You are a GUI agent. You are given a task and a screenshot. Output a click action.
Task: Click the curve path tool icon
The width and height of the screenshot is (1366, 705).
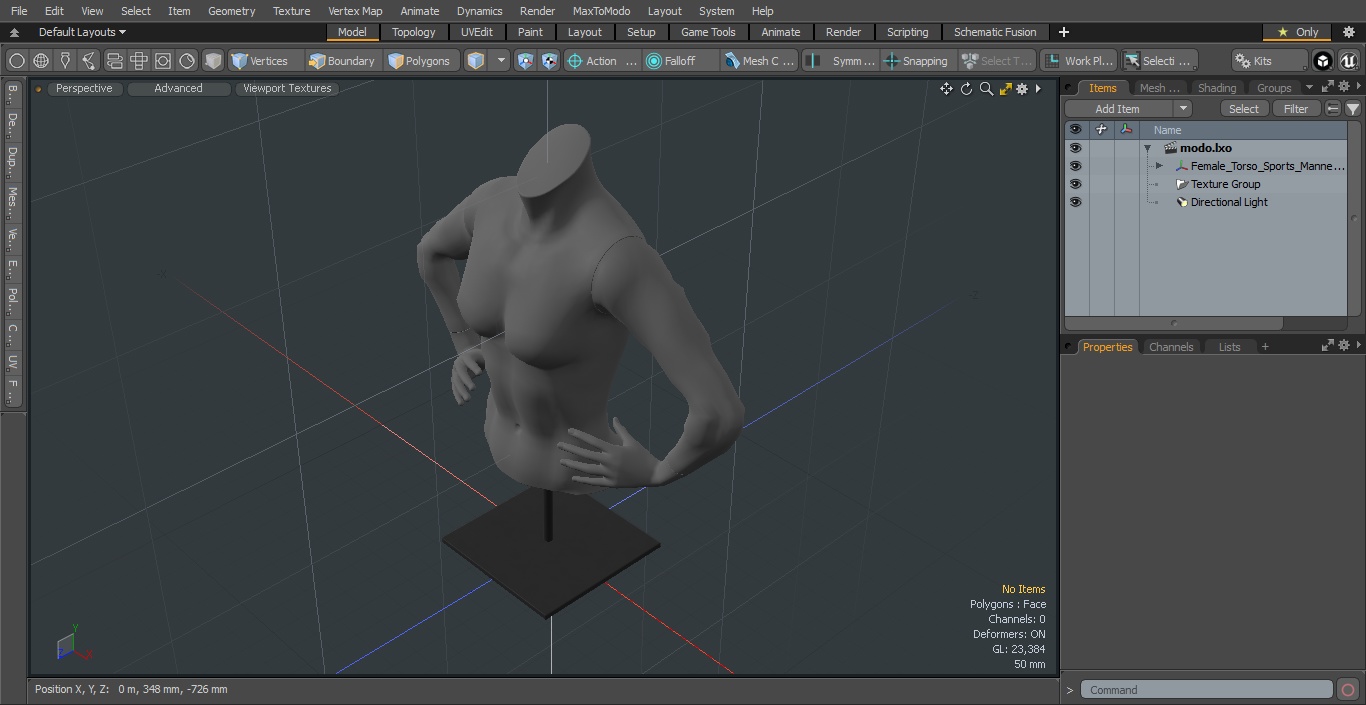click(x=89, y=61)
